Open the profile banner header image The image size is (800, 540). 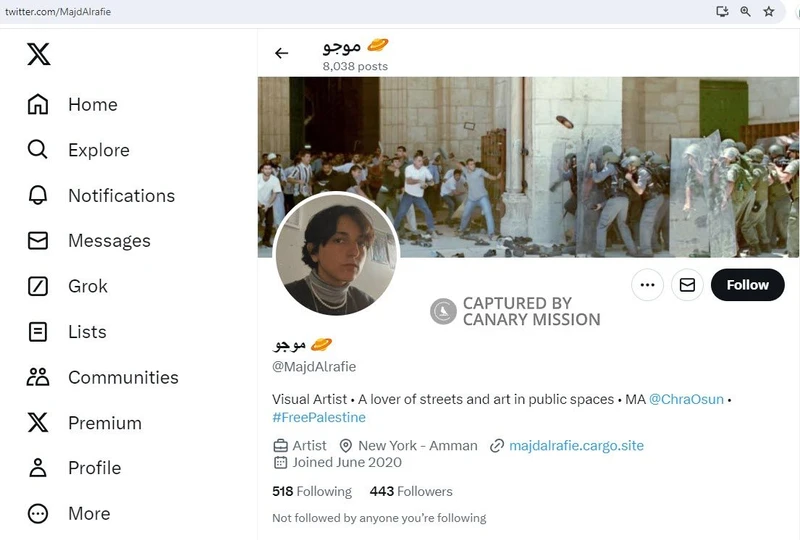[529, 167]
